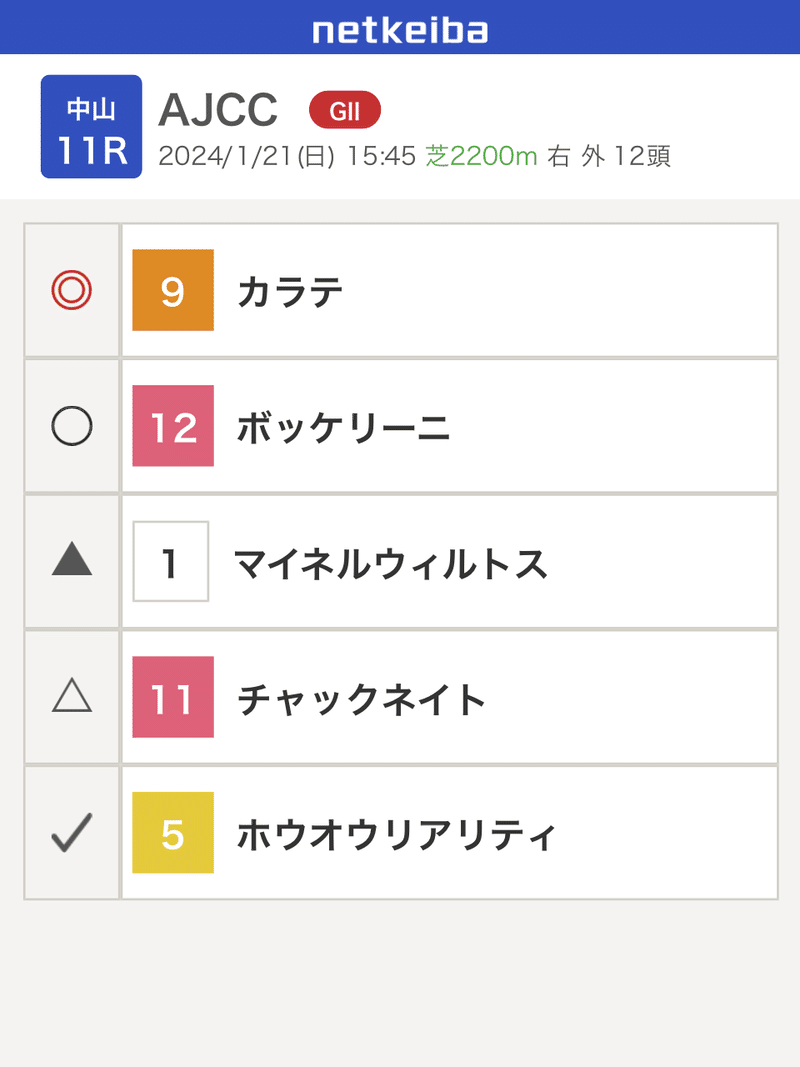Click the checkmark icon for ホウオウリアリティ
The height and width of the screenshot is (1067, 800).
pos(72,833)
